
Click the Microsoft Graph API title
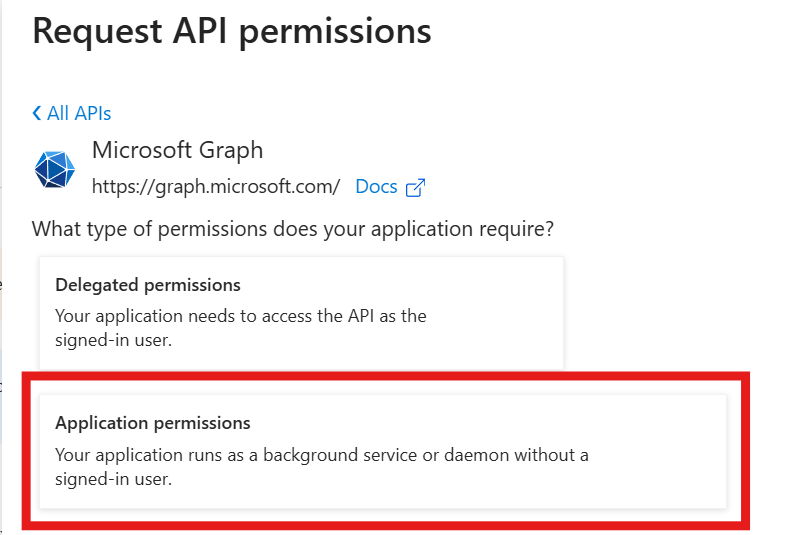coord(177,151)
